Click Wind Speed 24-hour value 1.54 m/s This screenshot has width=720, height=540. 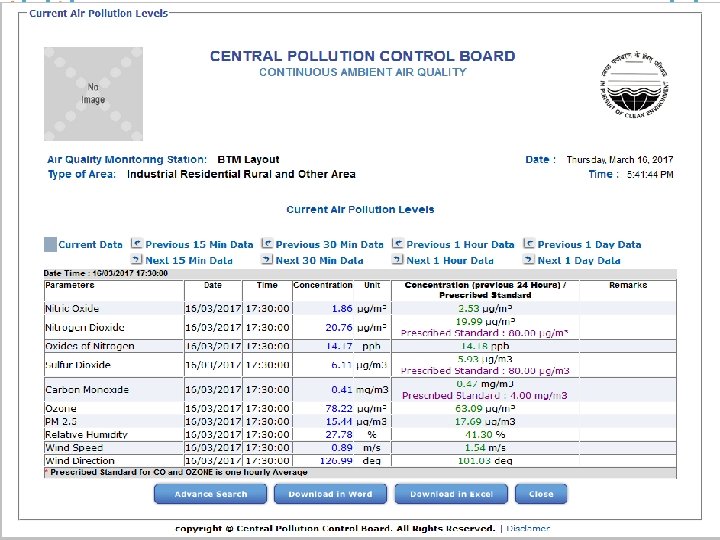(485, 448)
